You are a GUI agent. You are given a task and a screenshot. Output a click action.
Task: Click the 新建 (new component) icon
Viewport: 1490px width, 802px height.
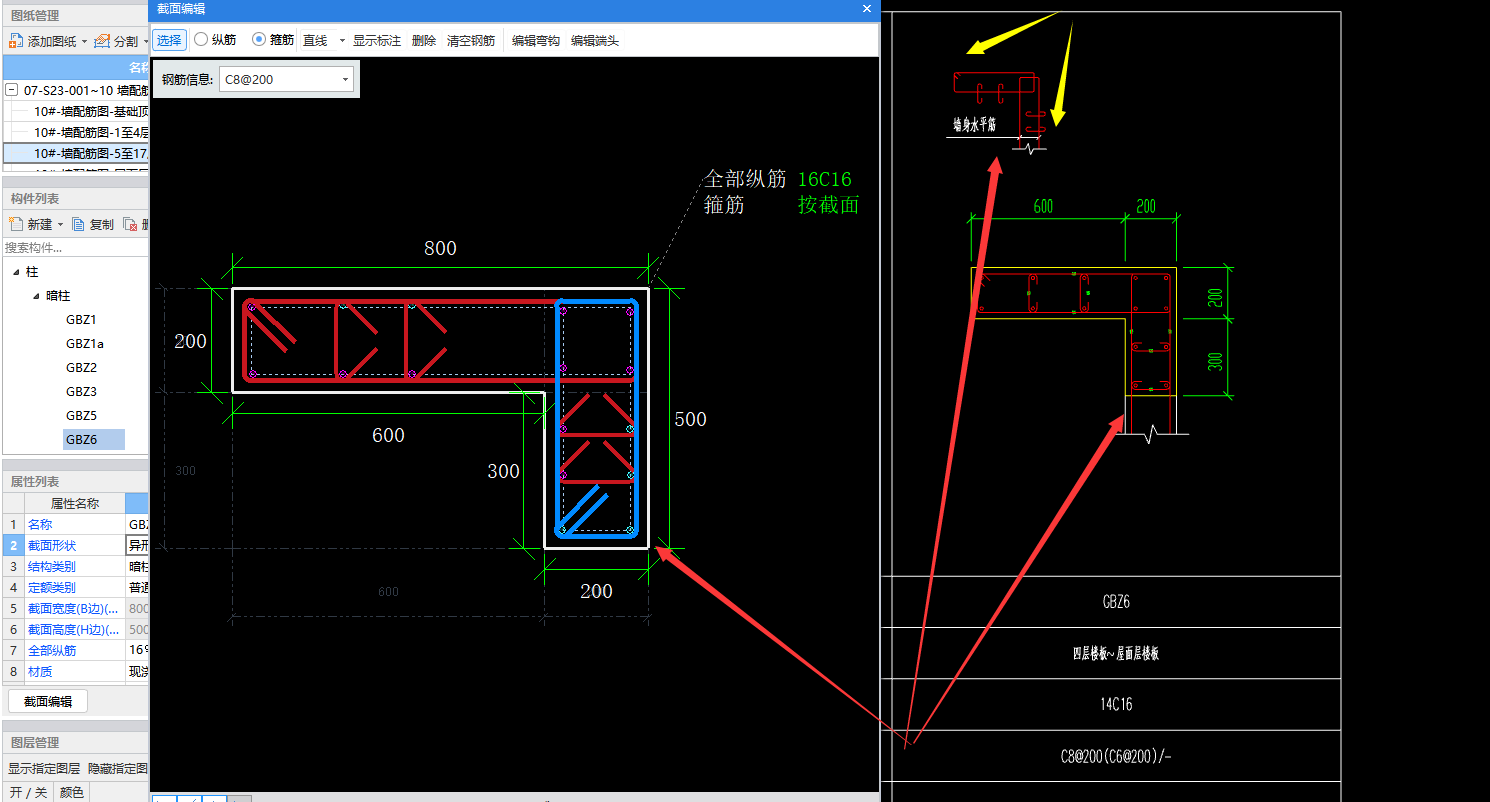pos(15,225)
